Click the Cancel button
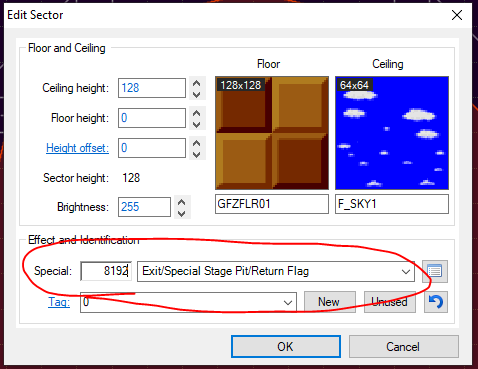The width and height of the screenshot is (478, 369). coord(404,346)
